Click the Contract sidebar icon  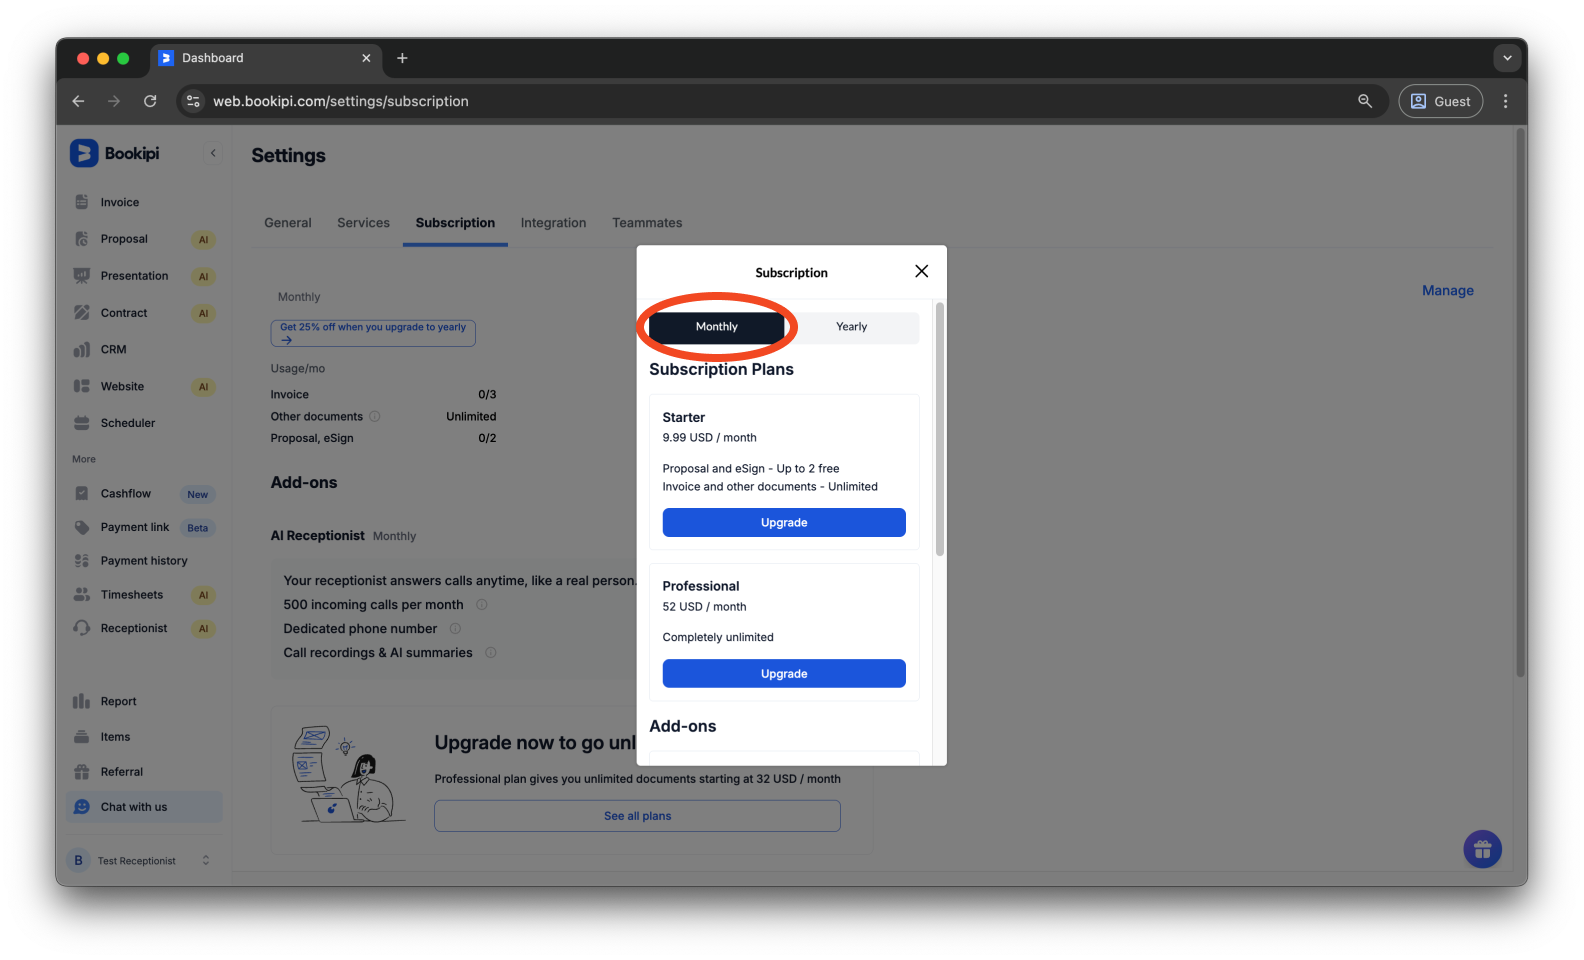tap(82, 313)
